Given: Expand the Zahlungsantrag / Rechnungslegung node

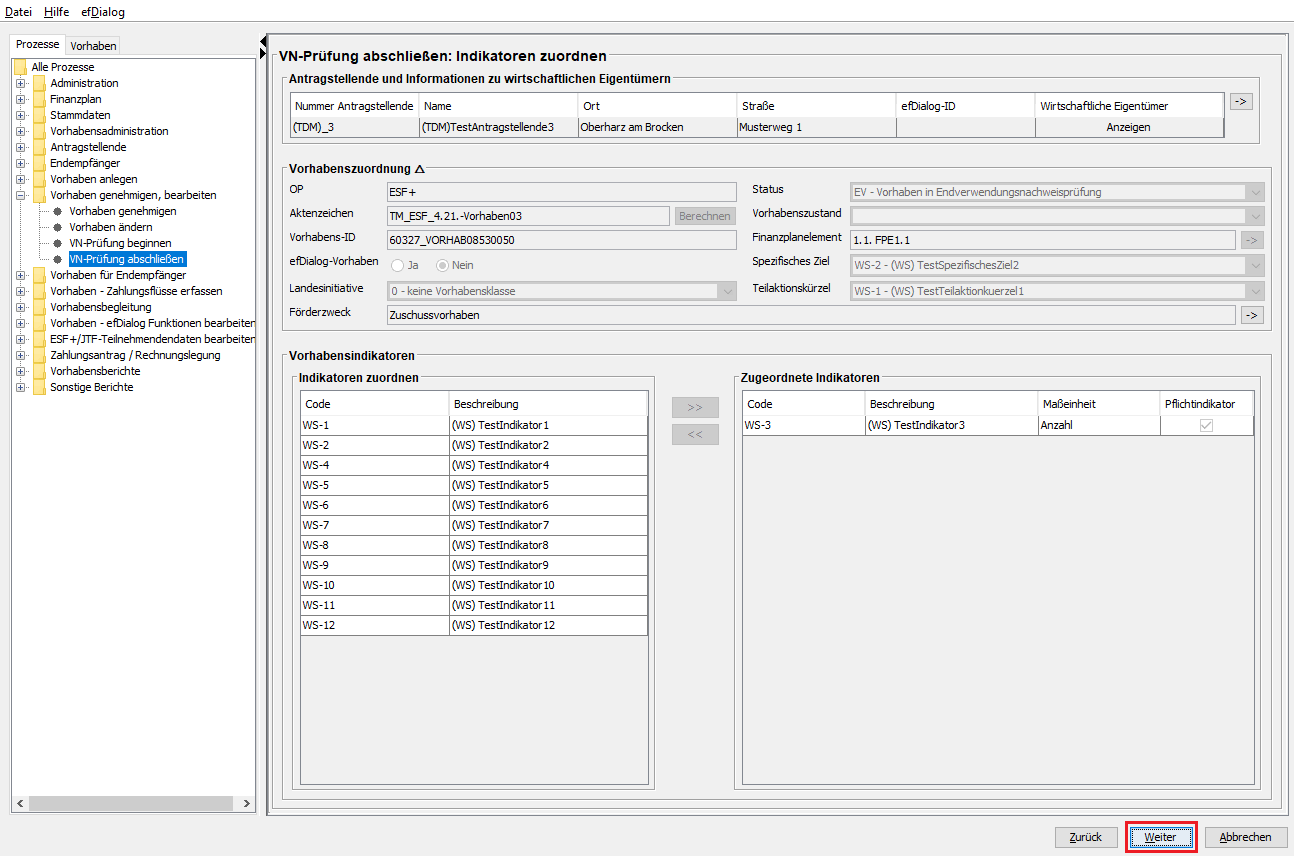Looking at the screenshot, I should pos(20,355).
